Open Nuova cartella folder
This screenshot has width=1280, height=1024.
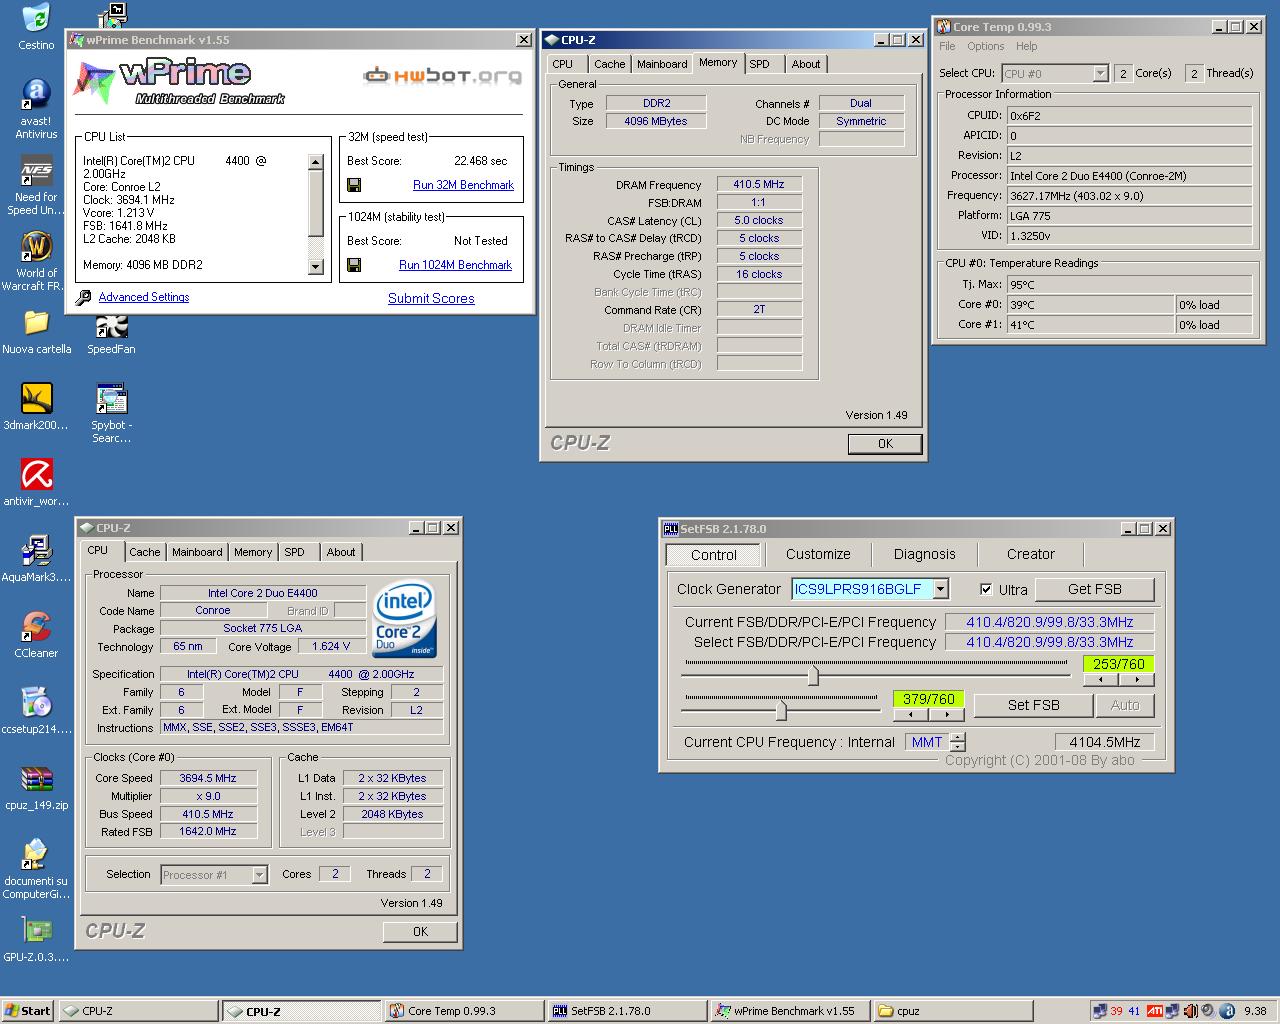tap(36, 332)
